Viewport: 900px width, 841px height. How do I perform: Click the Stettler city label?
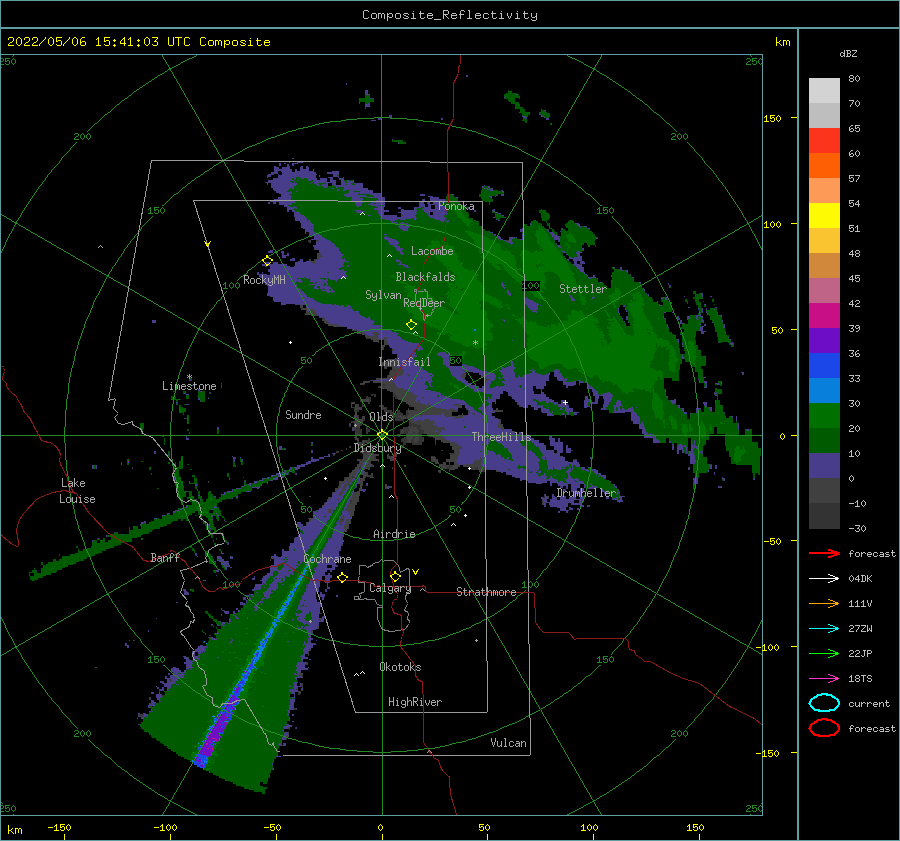coord(583,289)
